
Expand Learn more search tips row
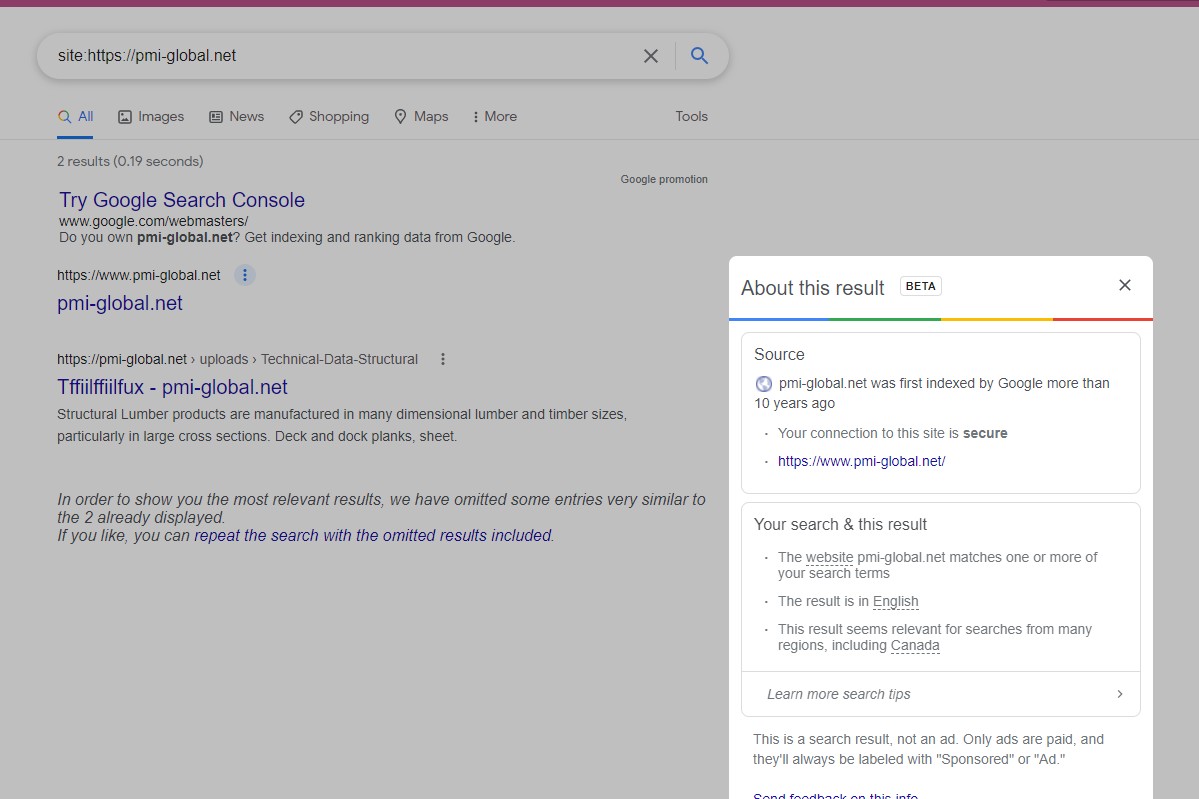(x=941, y=694)
